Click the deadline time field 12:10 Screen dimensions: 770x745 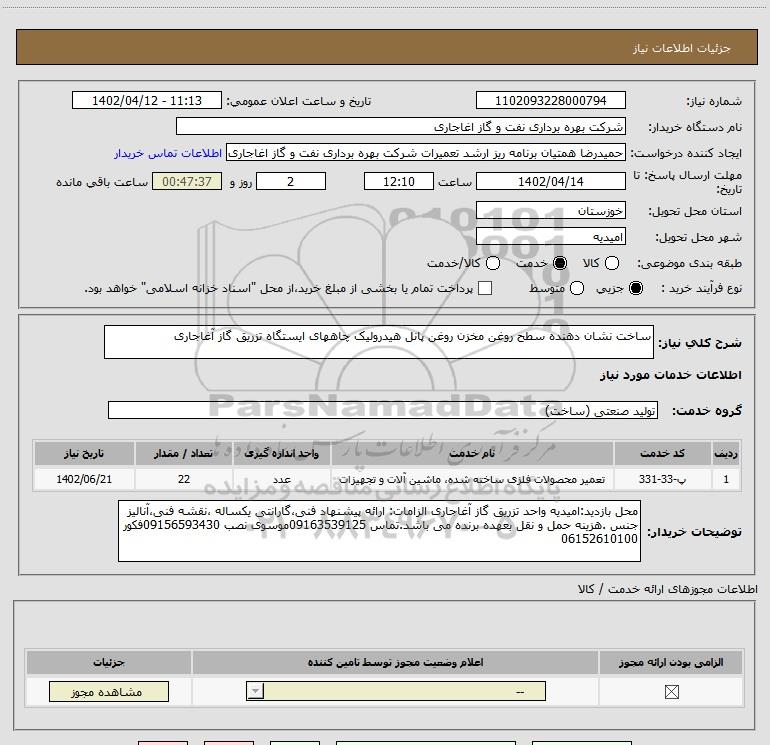(x=399, y=181)
